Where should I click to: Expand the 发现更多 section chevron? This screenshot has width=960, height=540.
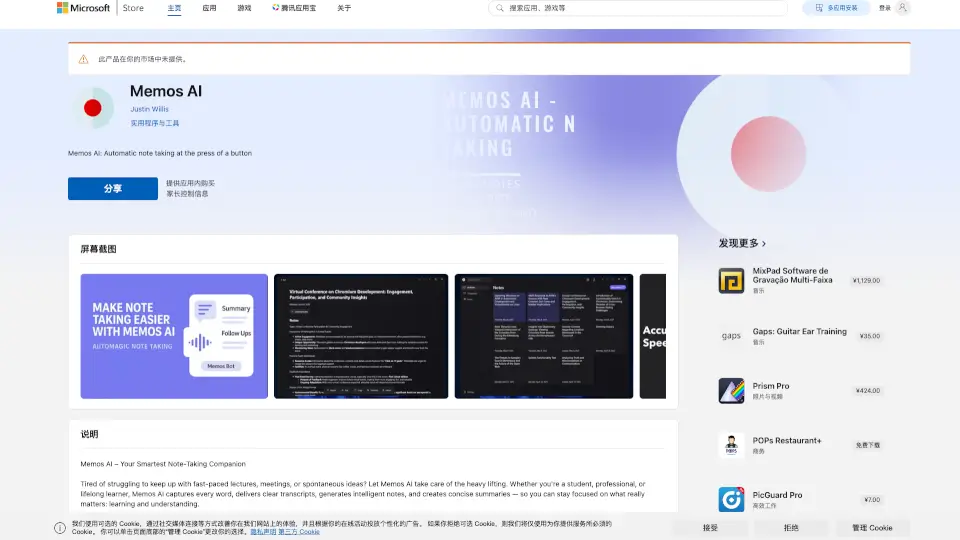pos(765,243)
